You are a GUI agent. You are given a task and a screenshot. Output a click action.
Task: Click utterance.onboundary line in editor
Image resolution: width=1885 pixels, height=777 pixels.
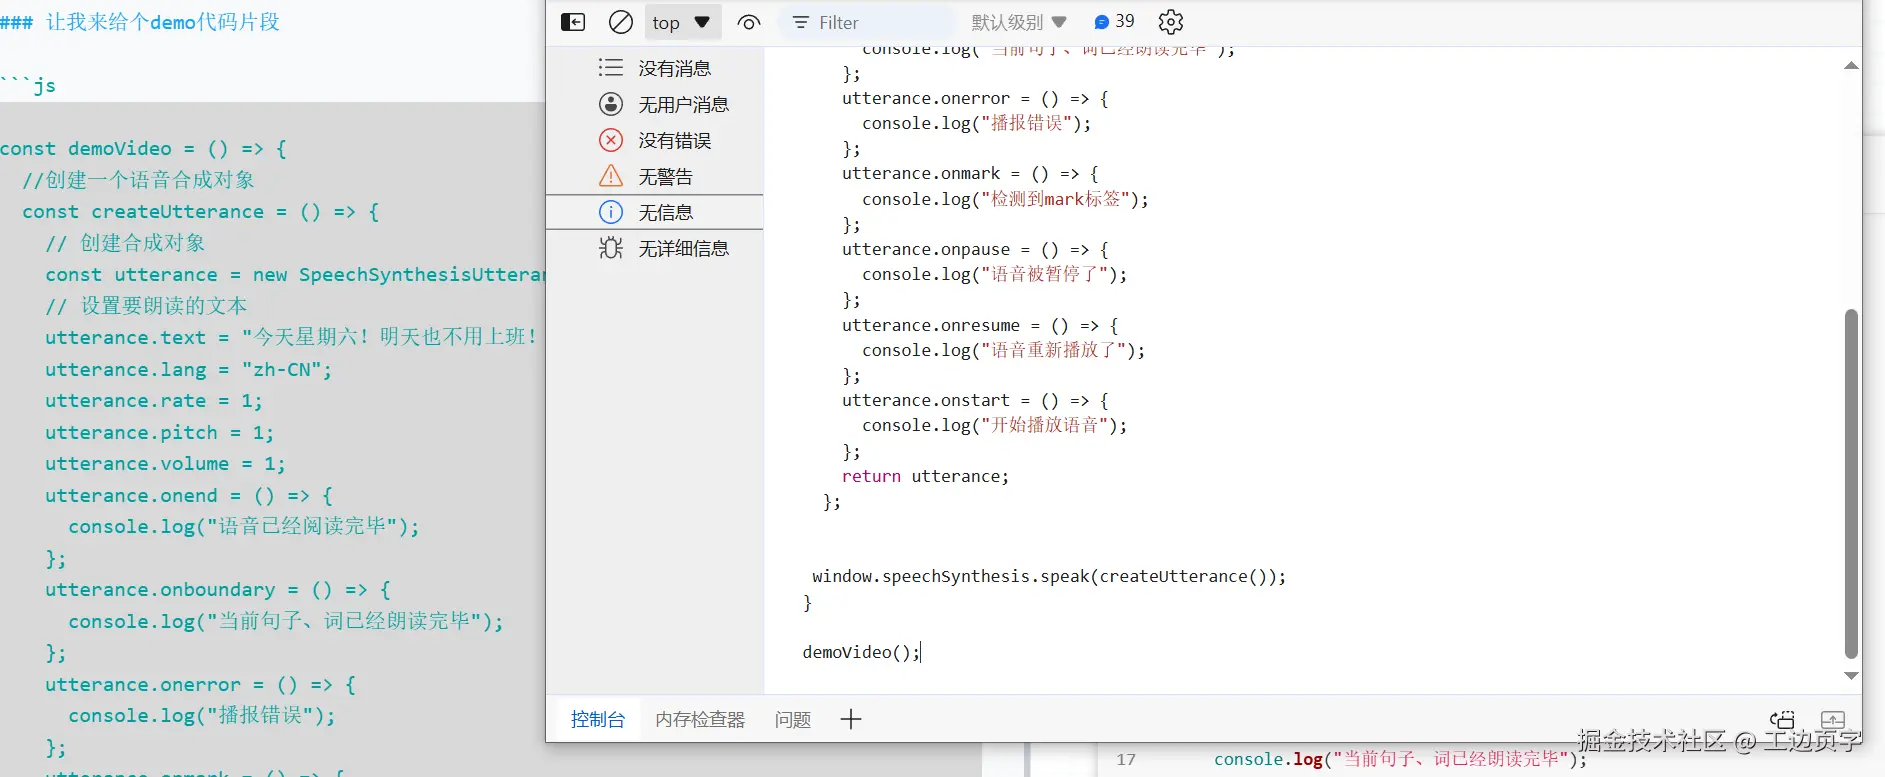pos(218,590)
